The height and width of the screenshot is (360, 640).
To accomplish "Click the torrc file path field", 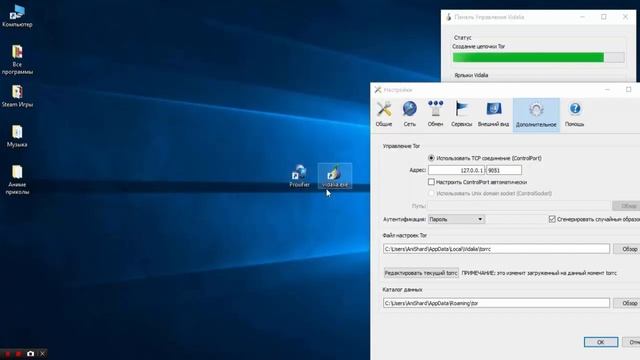I will click(496, 249).
